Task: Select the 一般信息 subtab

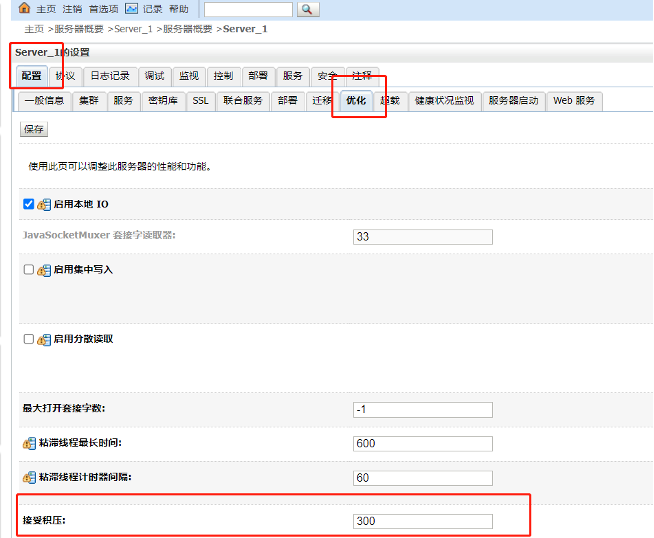Action: click(x=44, y=101)
